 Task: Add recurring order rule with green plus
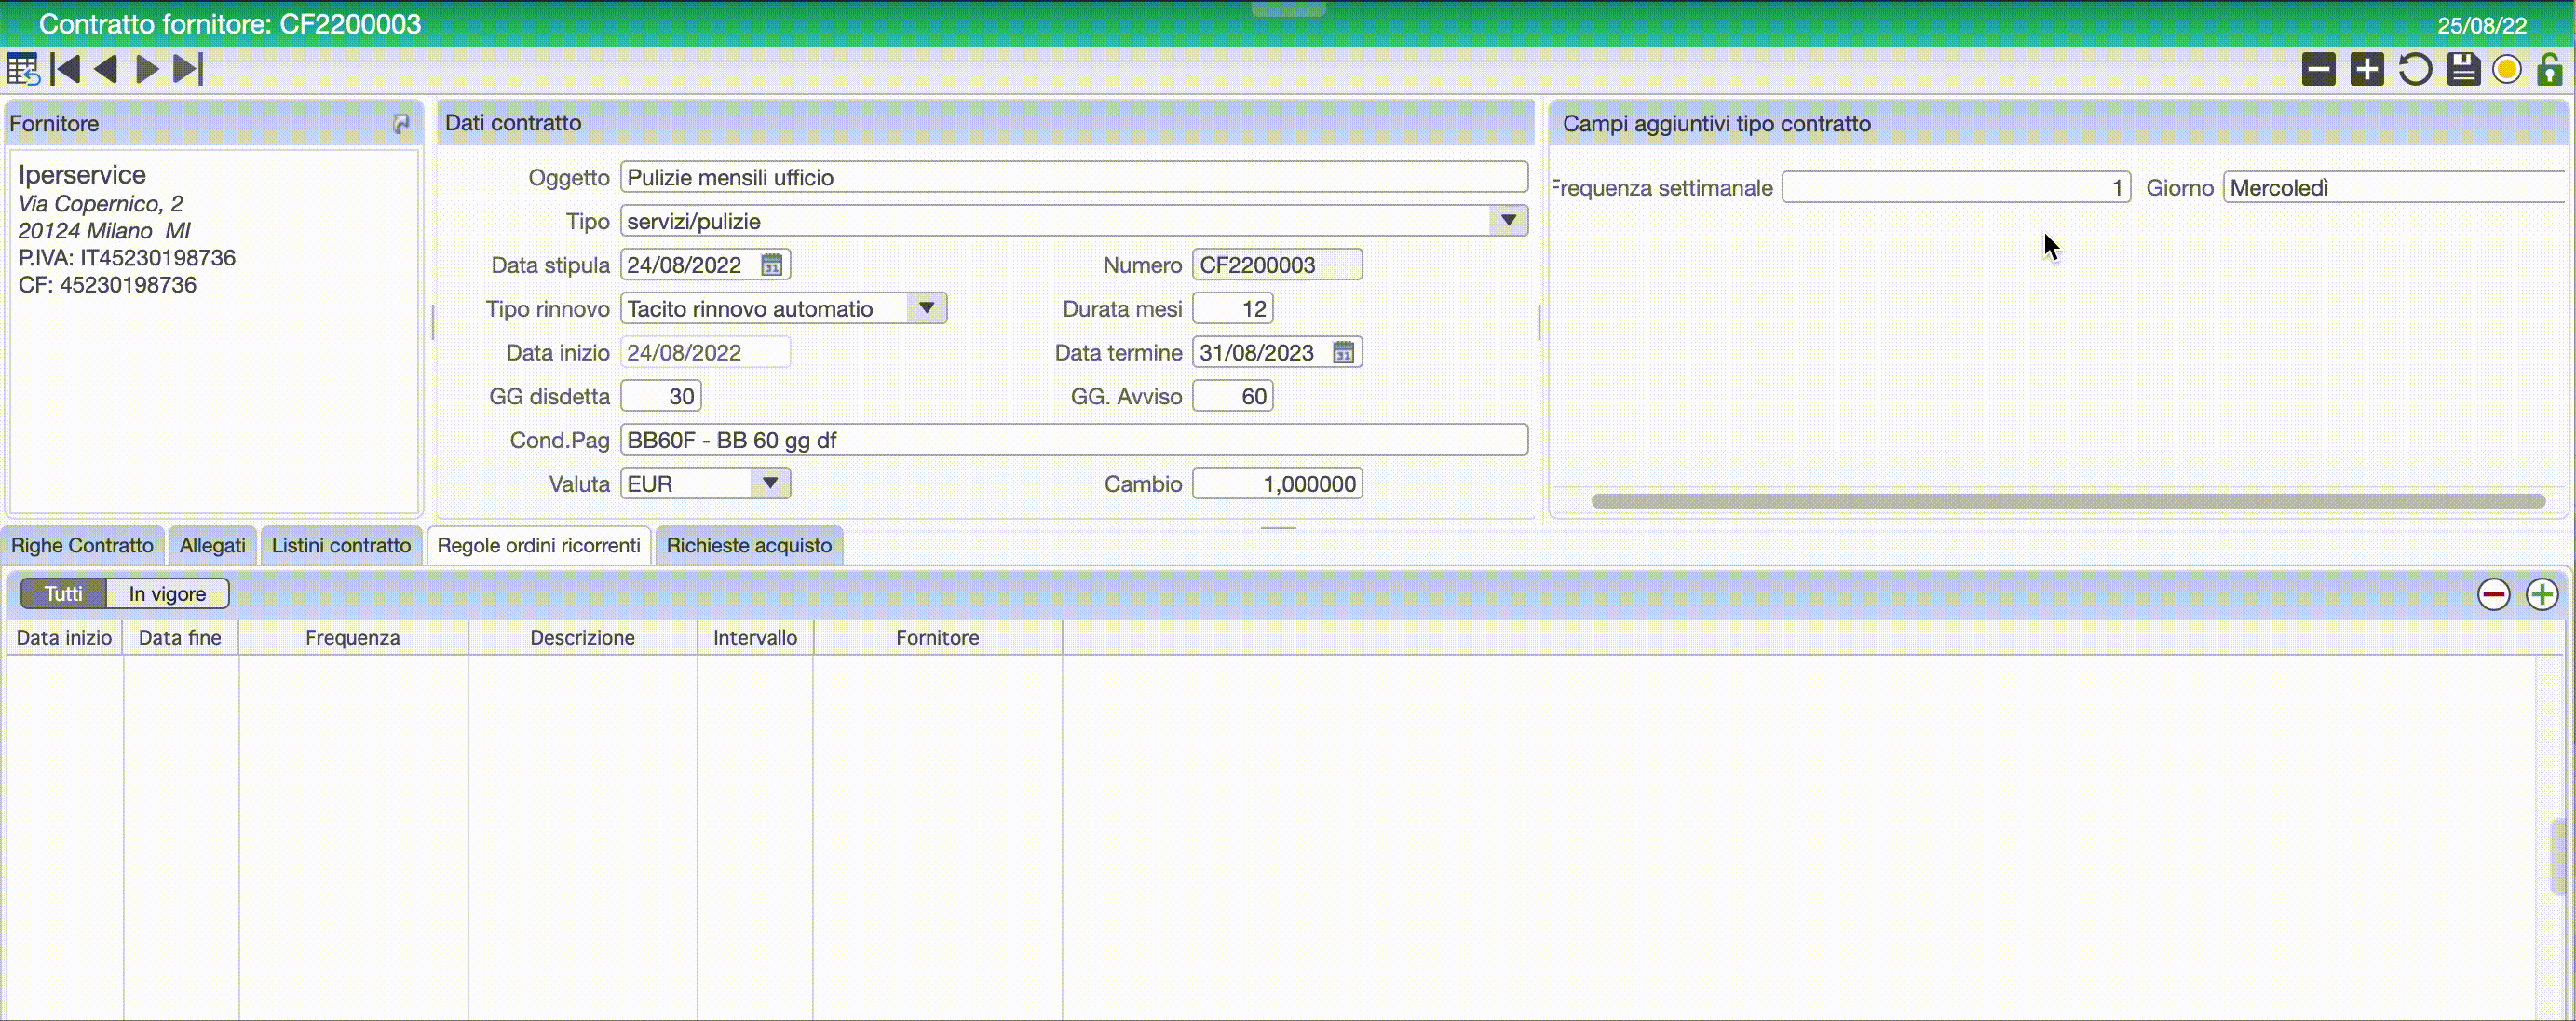point(2541,594)
